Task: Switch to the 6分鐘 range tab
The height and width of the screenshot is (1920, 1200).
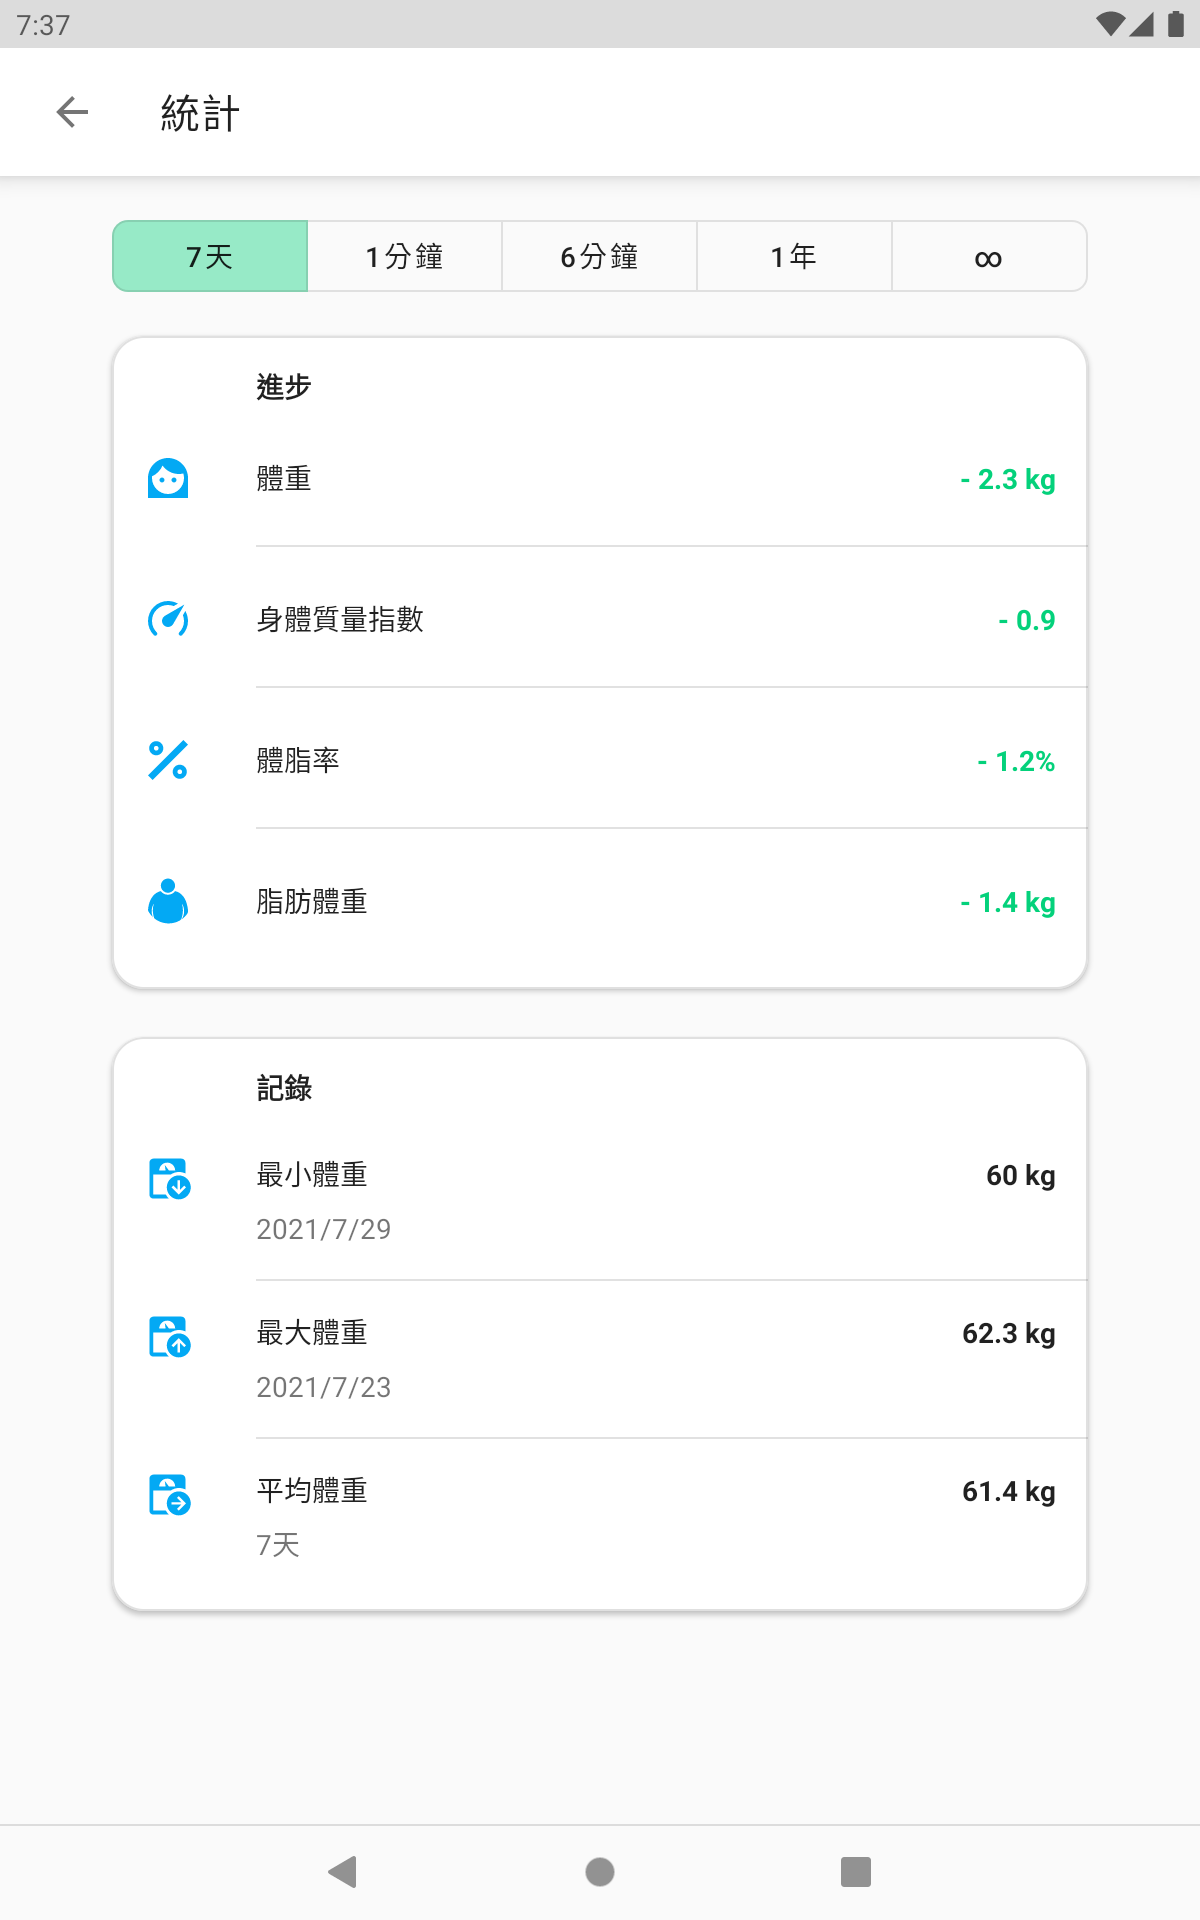Action: [599, 257]
